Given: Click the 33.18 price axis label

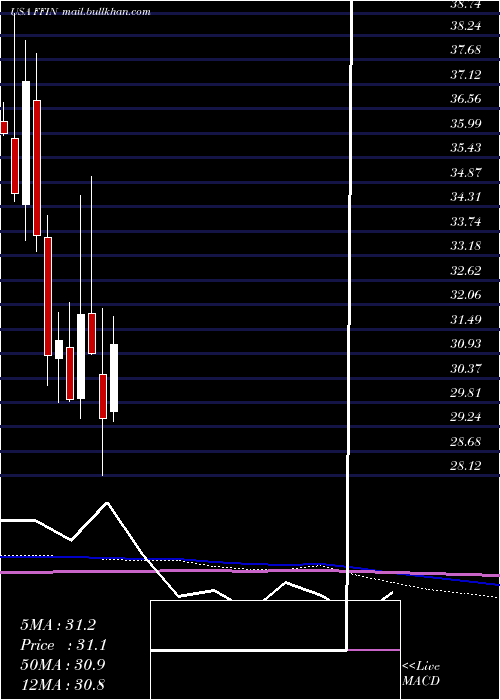Looking at the screenshot, I should coord(466,246).
